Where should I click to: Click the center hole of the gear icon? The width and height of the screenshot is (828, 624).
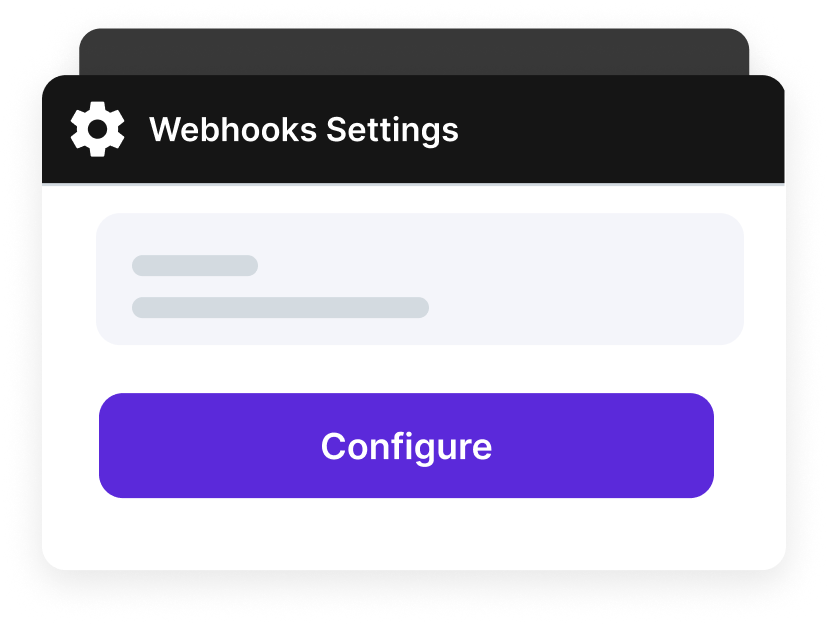pyautogui.click(x=97, y=130)
